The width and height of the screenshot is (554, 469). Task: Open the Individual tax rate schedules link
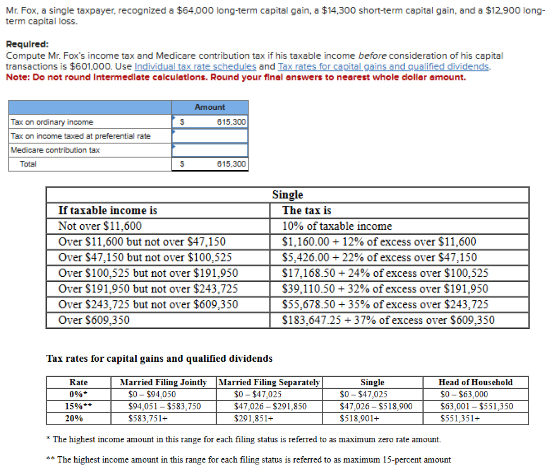tap(195, 66)
